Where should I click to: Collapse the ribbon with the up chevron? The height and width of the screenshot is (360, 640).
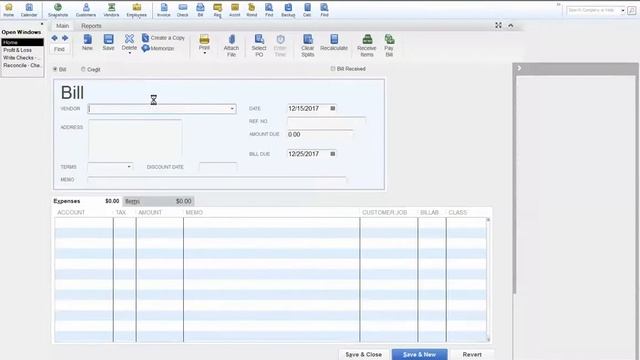pos(511,25)
